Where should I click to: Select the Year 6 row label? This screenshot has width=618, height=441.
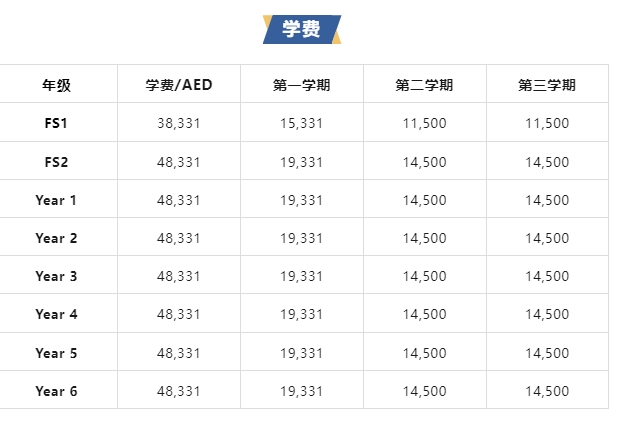[x=56, y=391]
